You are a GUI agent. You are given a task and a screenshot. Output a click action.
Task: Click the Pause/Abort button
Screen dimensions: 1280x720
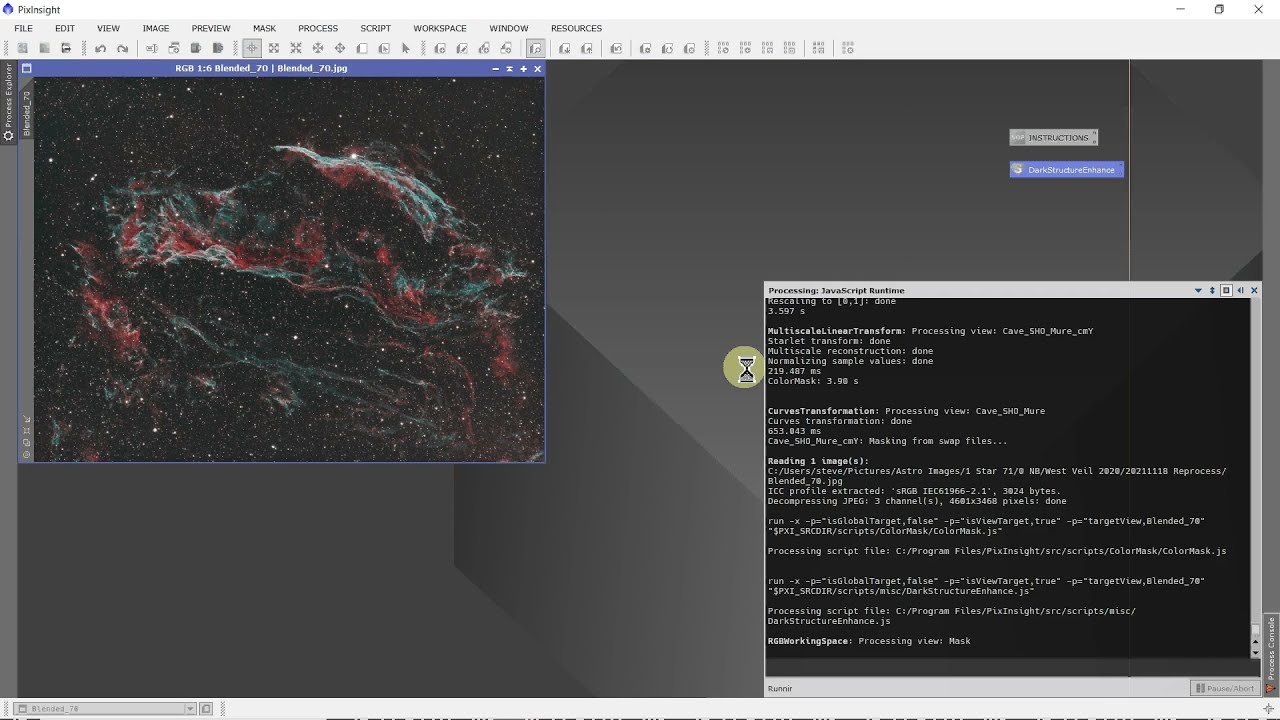[1225, 688]
